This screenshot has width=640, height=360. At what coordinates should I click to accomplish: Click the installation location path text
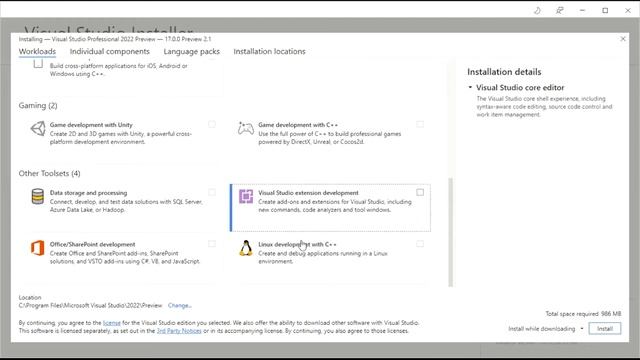click(90, 305)
